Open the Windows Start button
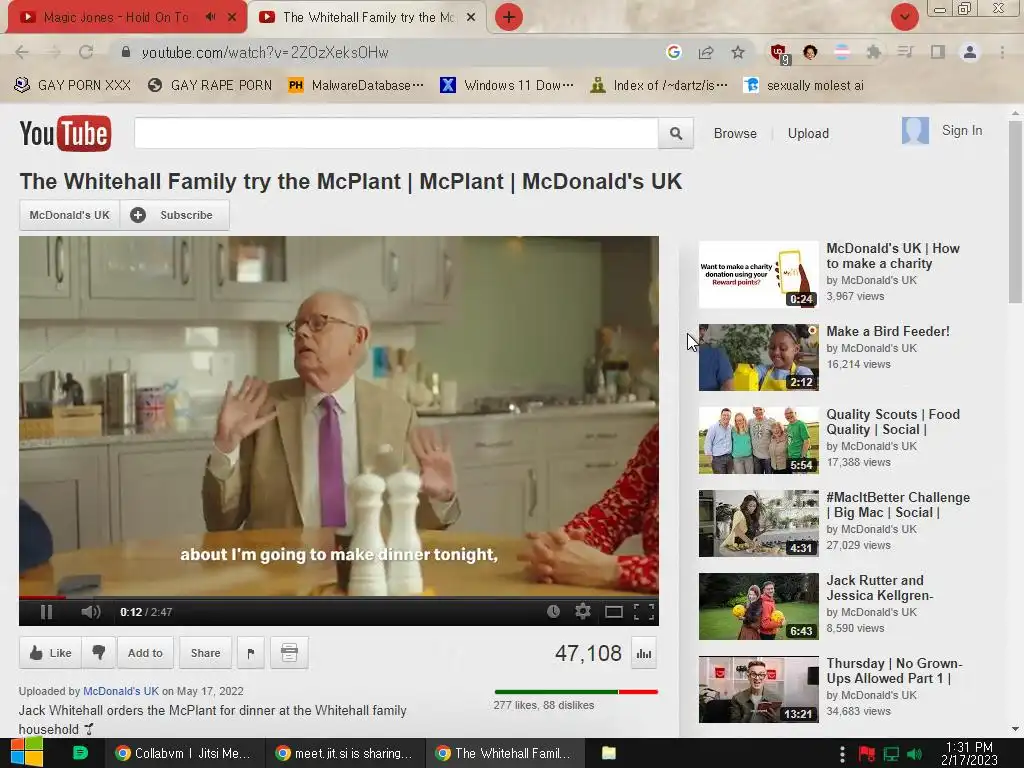Image resolution: width=1024 pixels, height=768 pixels. tap(25, 753)
